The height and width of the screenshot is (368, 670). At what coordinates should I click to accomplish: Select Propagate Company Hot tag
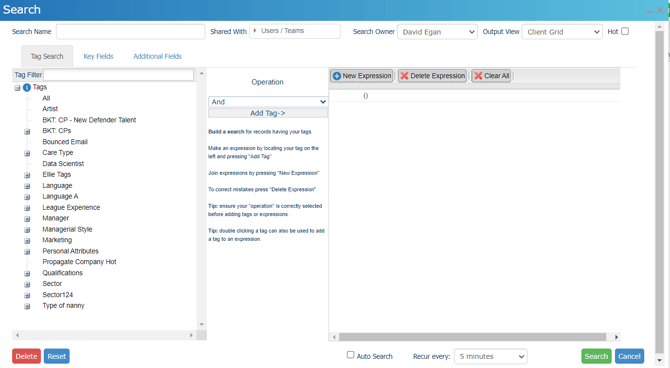pos(79,262)
